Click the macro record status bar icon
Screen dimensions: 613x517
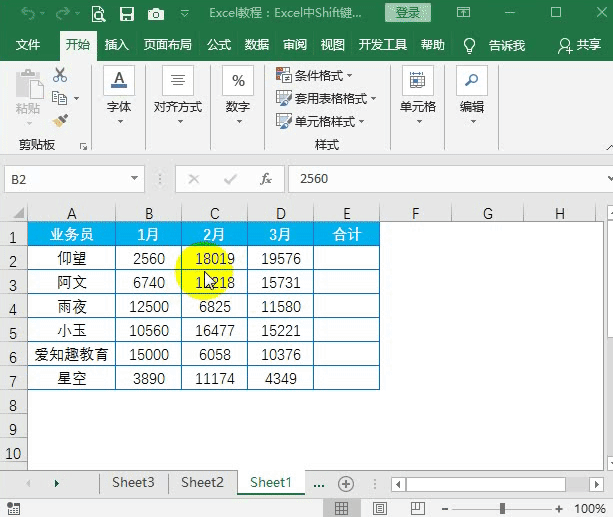coord(13,509)
